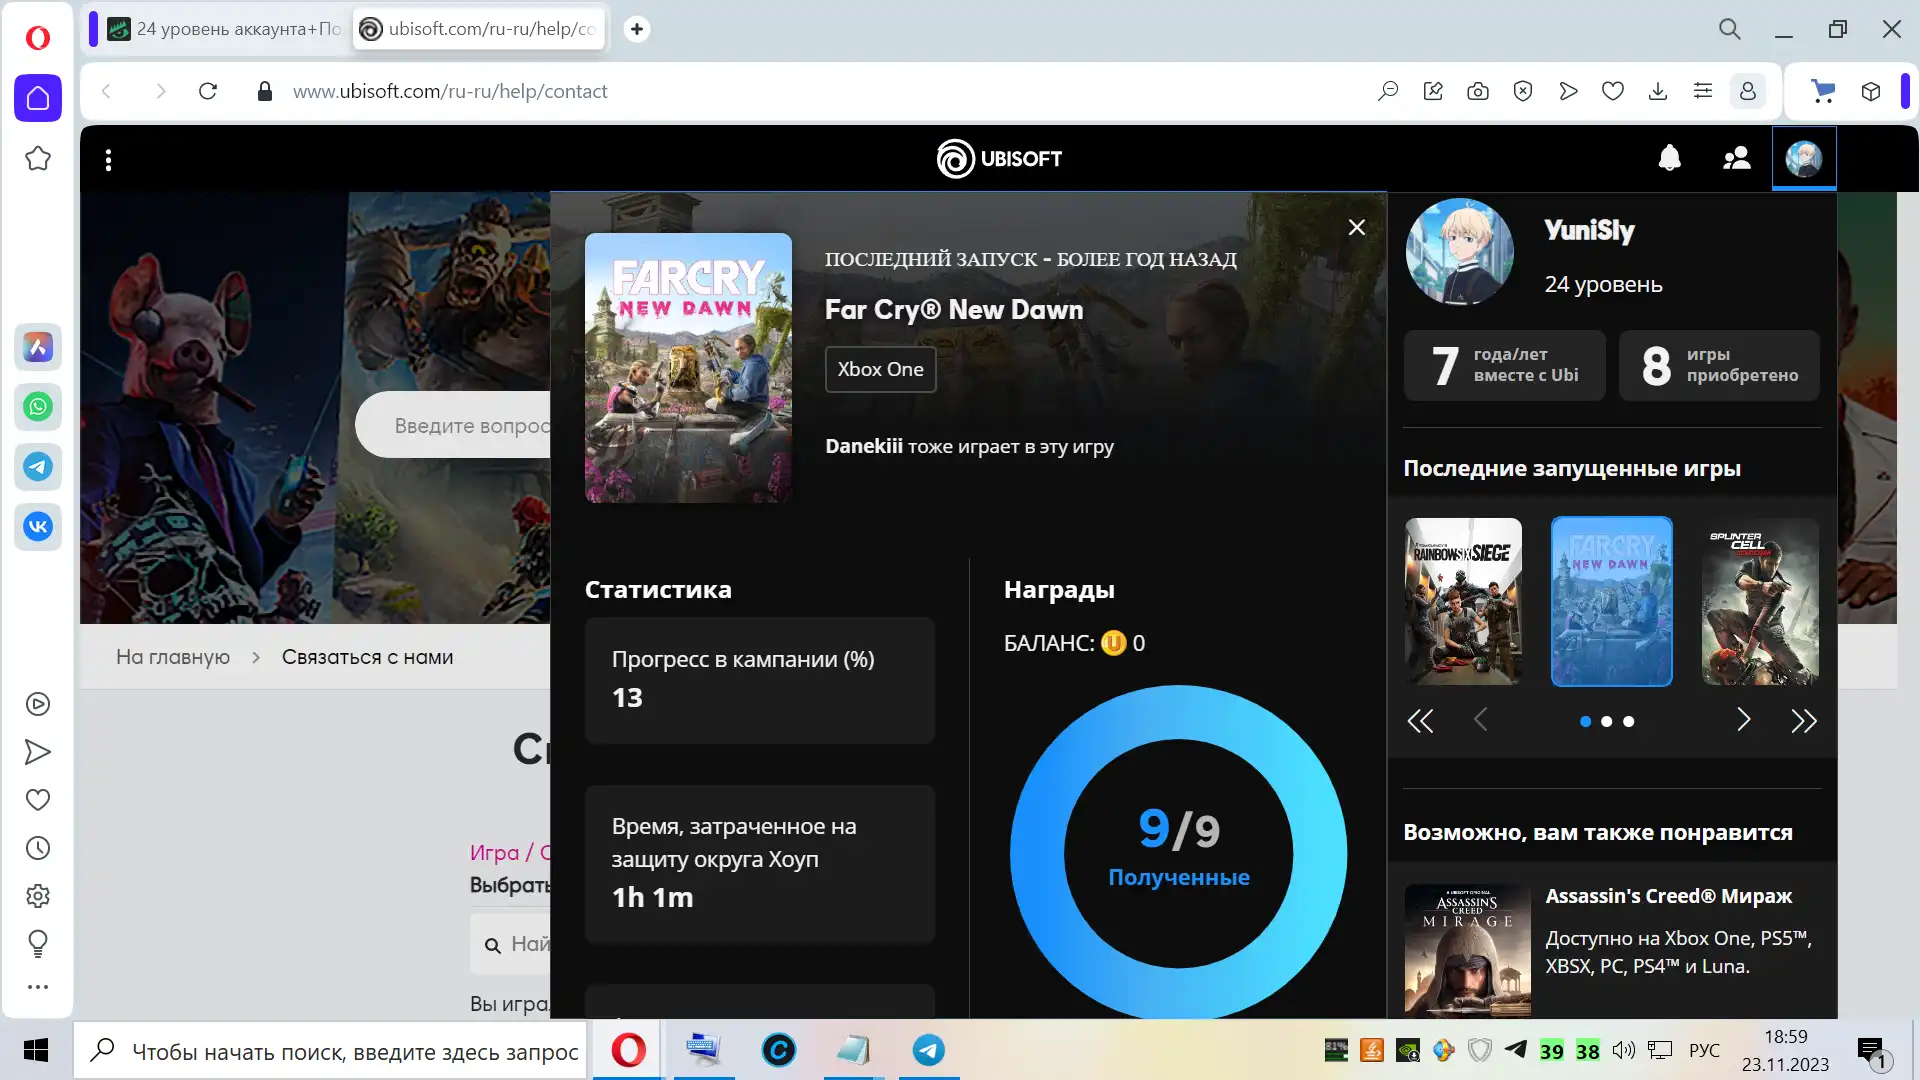Open the Opera main menu logo
Image resolution: width=1920 pixels, height=1080 pixels.
click(37, 38)
